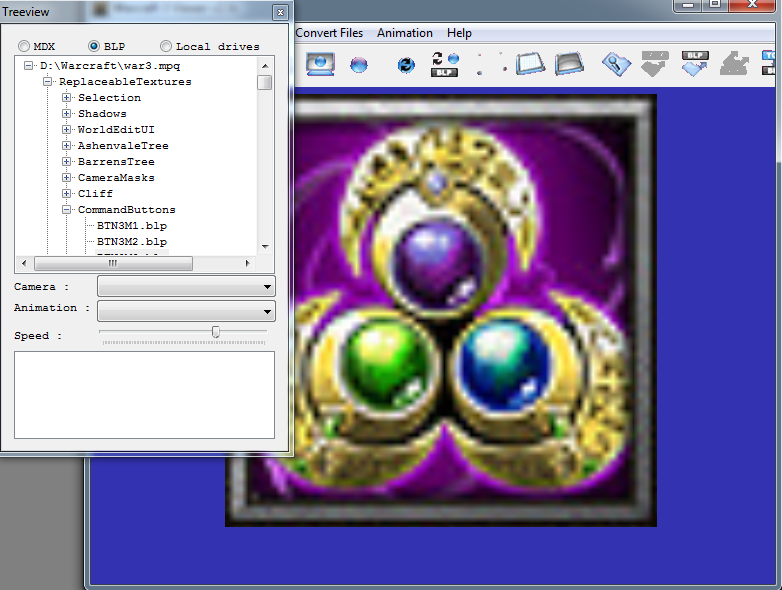Image resolution: width=782 pixels, height=590 pixels.
Task: Click the magnifier over folder icon
Action: 616,64
